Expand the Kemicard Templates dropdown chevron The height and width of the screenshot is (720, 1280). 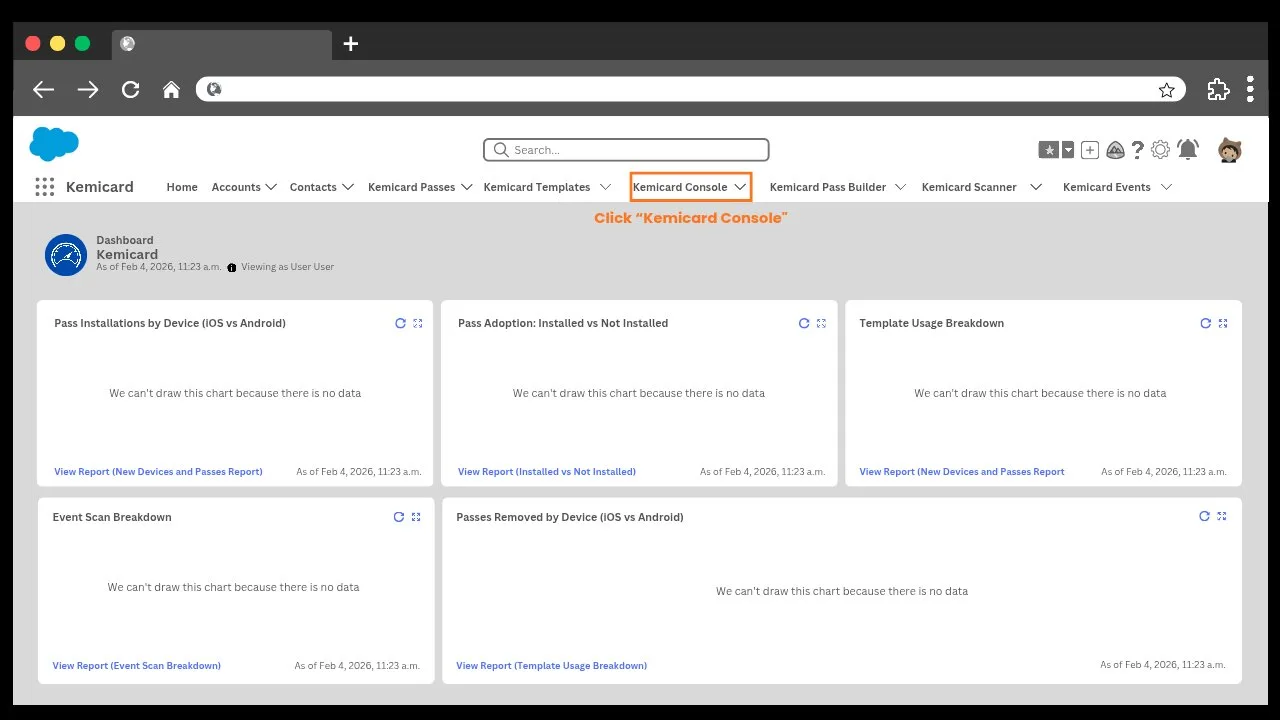605,187
